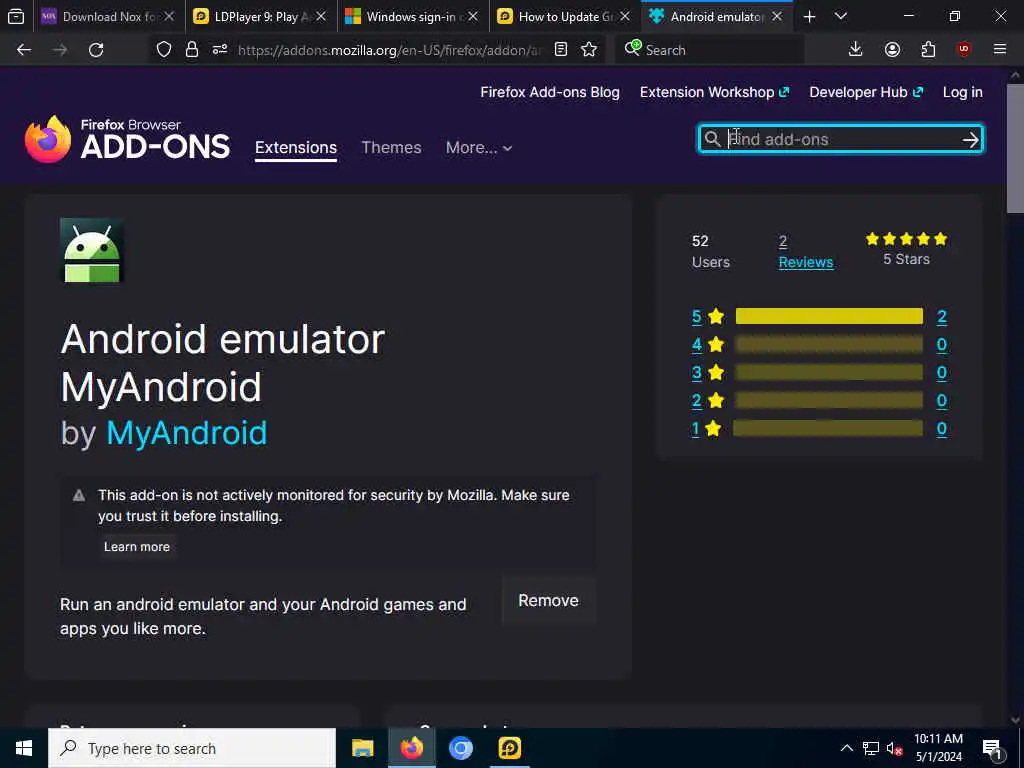The image size is (1024, 768).
Task: Switch to the How to Update tab
Action: pyautogui.click(x=565, y=16)
